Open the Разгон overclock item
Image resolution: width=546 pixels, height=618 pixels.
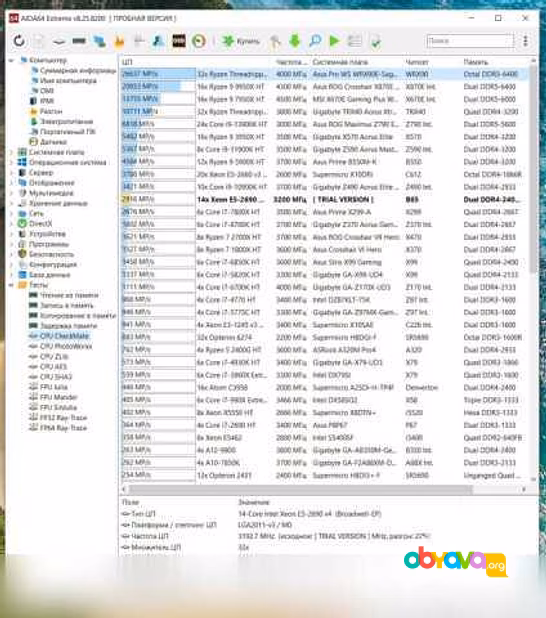click(x=51, y=111)
